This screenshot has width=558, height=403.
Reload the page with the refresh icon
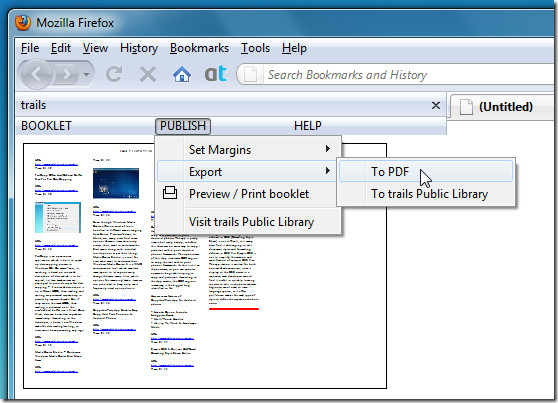[114, 74]
